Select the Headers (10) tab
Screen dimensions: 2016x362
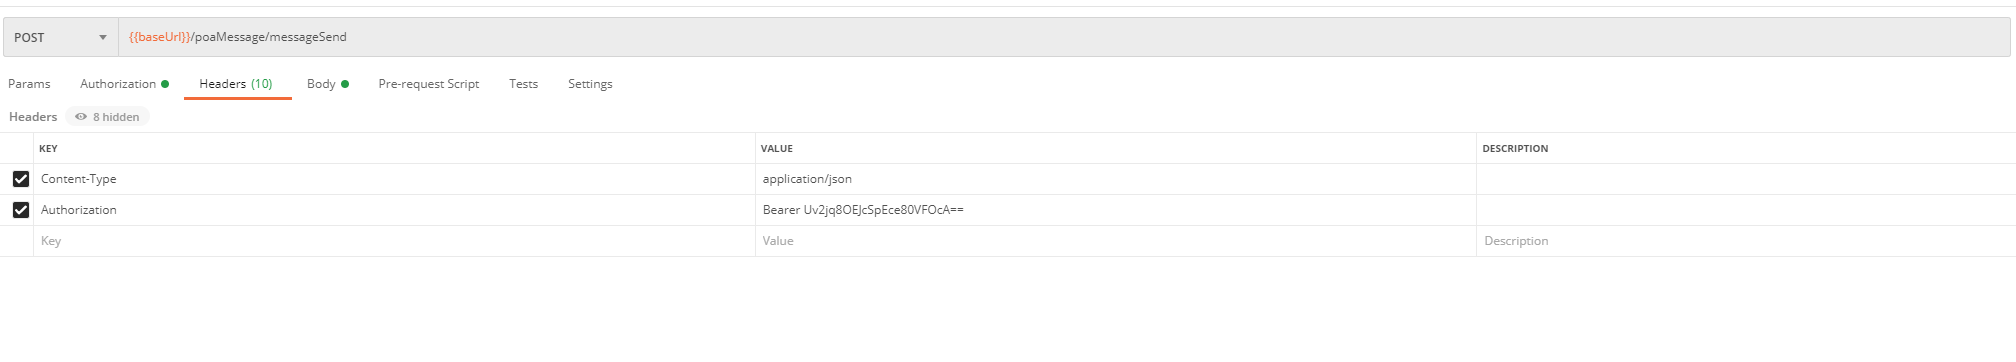coord(236,84)
